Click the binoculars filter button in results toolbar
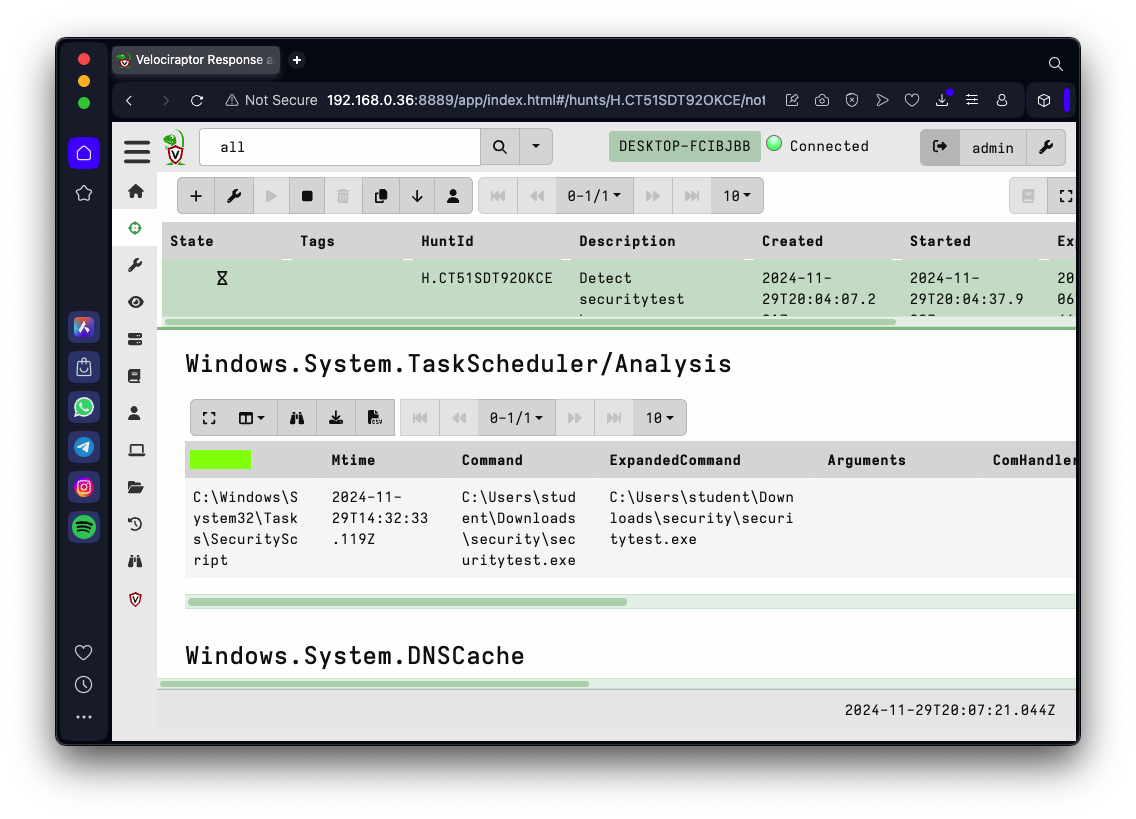 coord(297,418)
